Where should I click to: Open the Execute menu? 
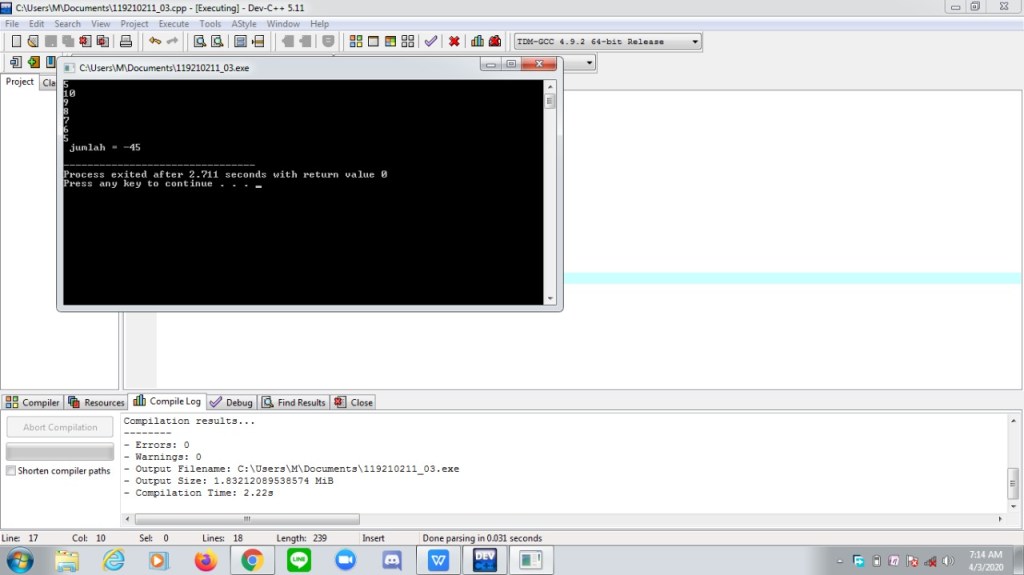[x=173, y=23]
